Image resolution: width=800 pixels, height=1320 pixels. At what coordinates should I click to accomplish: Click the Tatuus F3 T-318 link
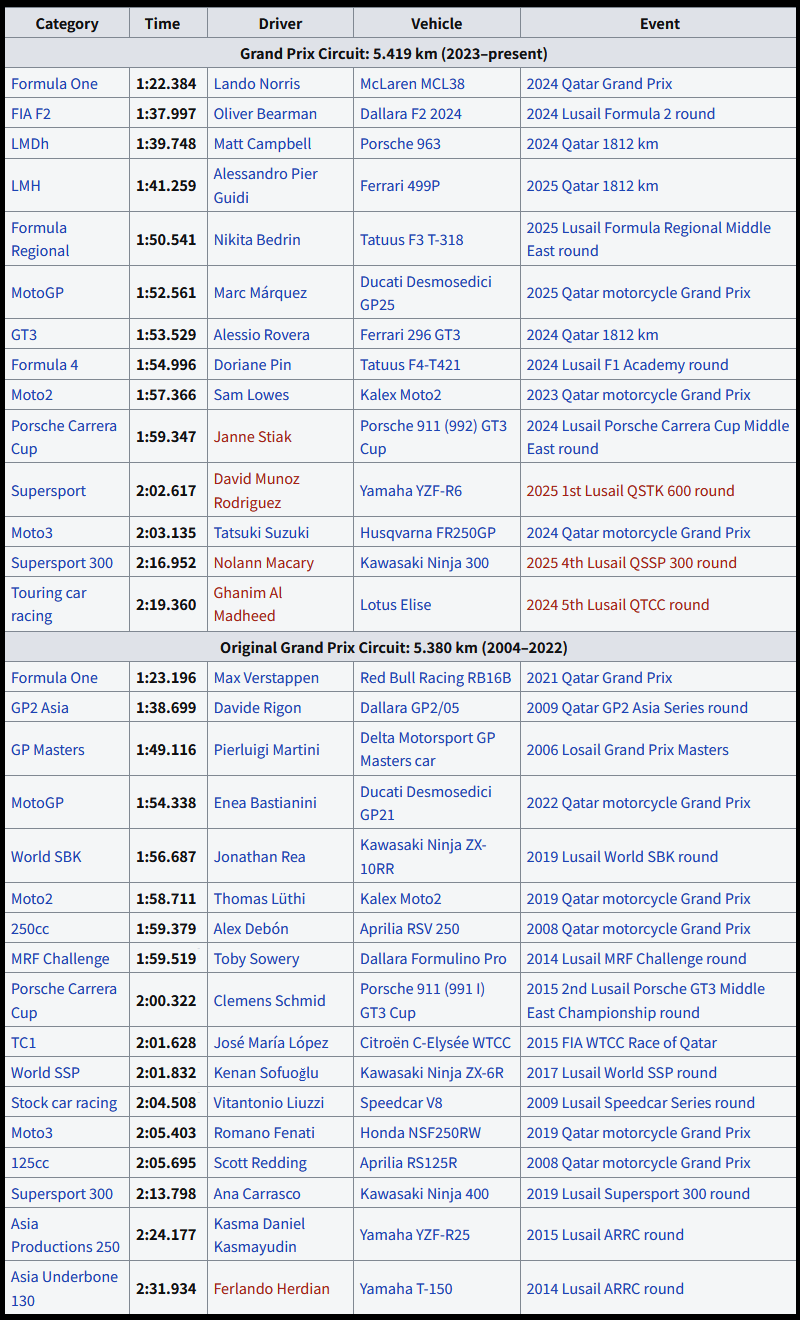pyautogui.click(x=412, y=240)
